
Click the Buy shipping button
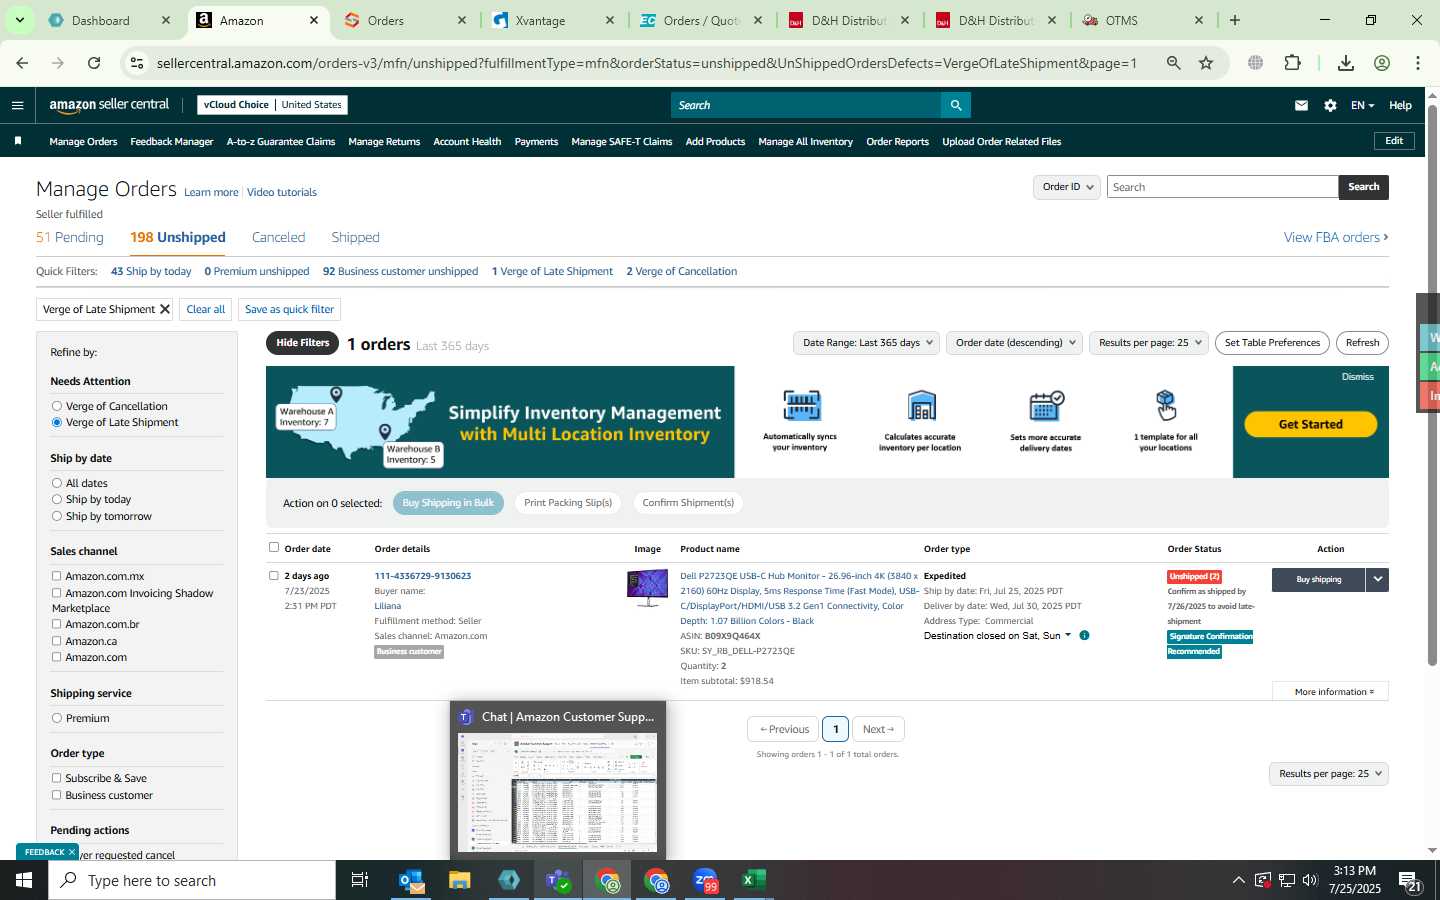click(x=1318, y=579)
